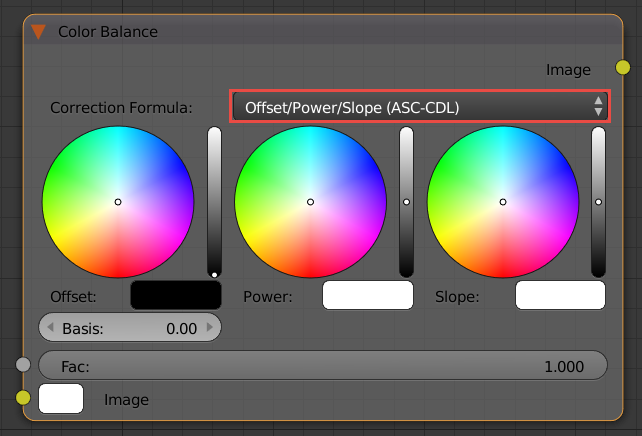Click the Power color wheel
642x436 pixels.
pyautogui.click(x=310, y=202)
